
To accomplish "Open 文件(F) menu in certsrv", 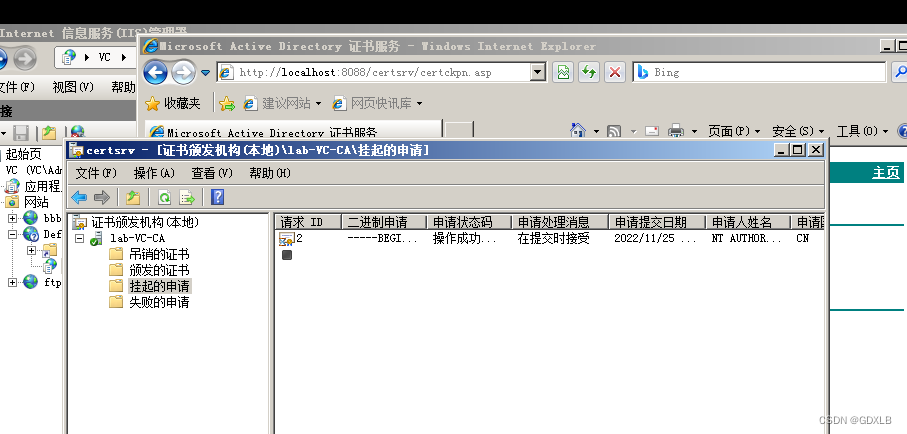I will tap(96, 173).
